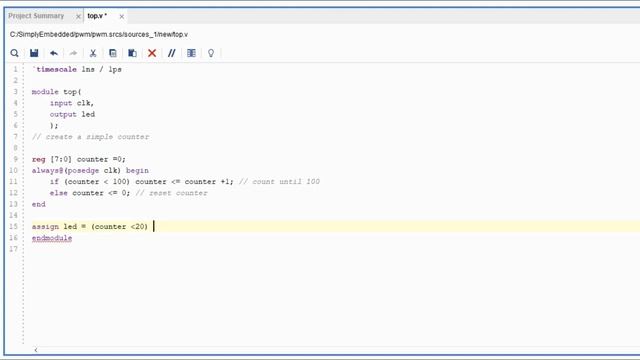Viewport: 640px width, 360px height.
Task: Click on 'input clk,' line
Action: (x=72, y=103)
